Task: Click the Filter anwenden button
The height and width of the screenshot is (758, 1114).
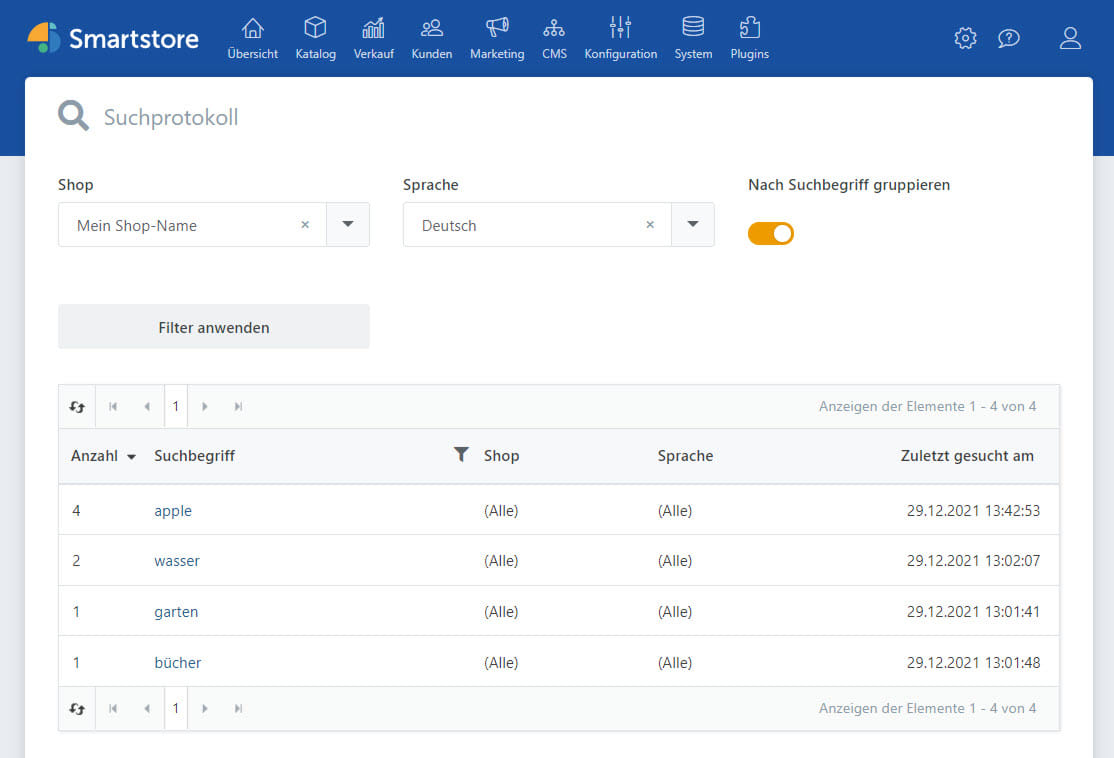Action: 214,327
